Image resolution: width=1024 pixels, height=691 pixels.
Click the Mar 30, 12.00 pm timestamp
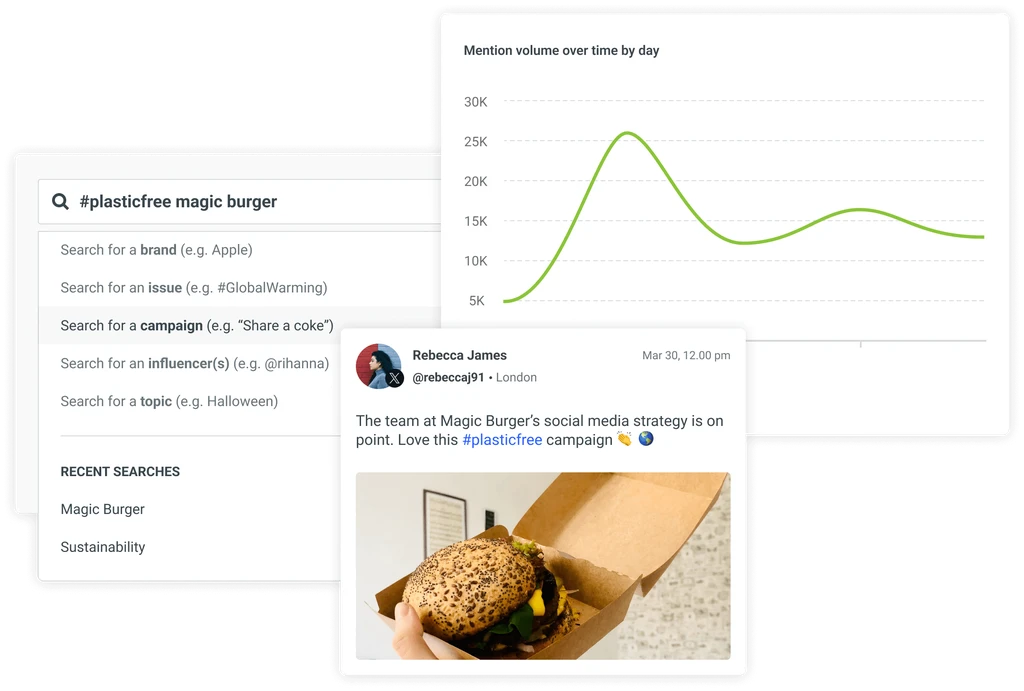[686, 355]
